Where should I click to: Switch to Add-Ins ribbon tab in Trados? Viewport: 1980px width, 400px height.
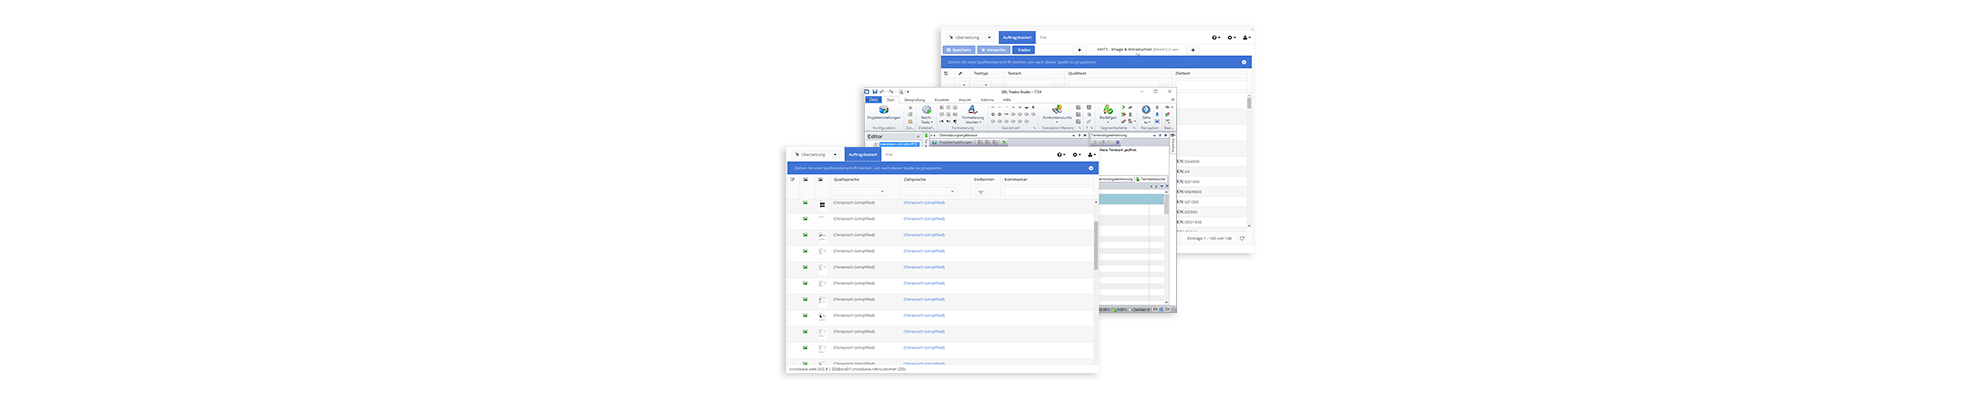pos(987,100)
